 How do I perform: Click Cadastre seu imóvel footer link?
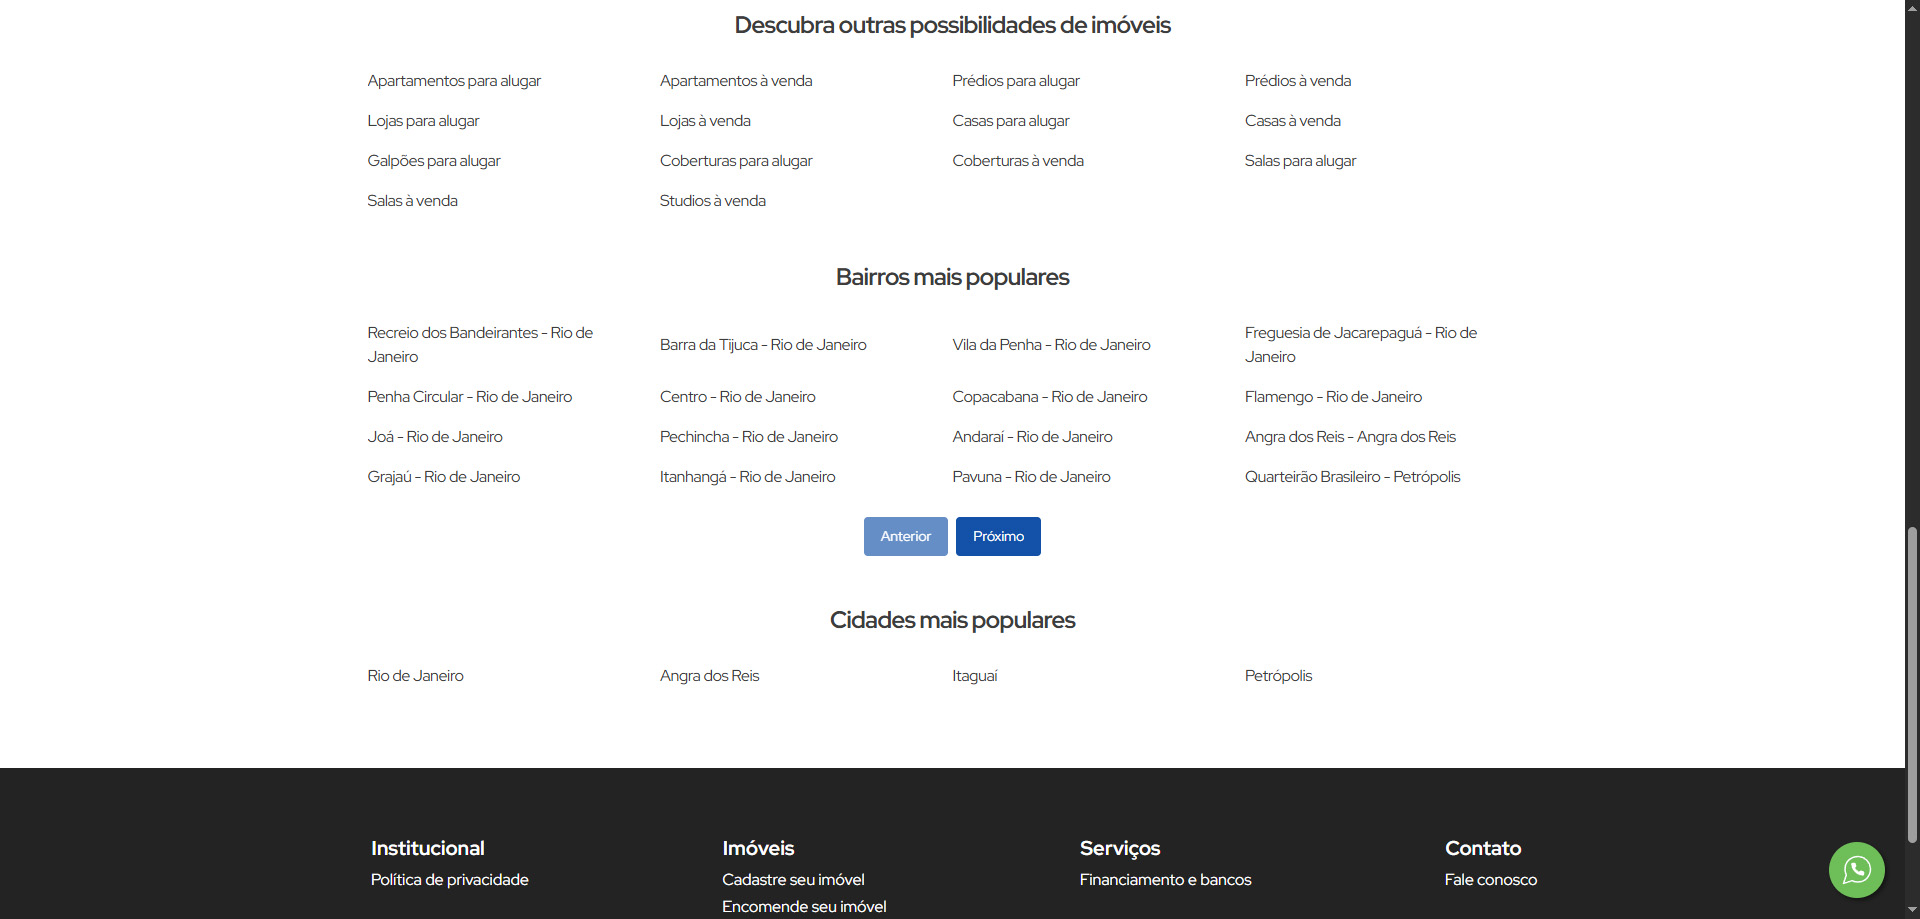click(x=792, y=880)
